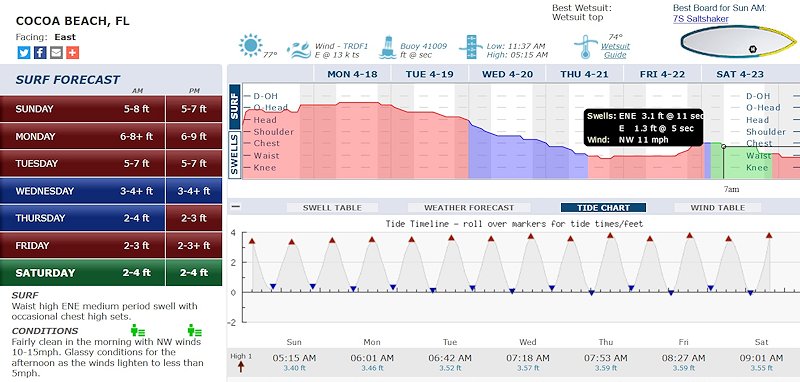Switch to the Weather Forecast tab
The width and height of the screenshot is (800, 382).
pyautogui.click(x=469, y=208)
